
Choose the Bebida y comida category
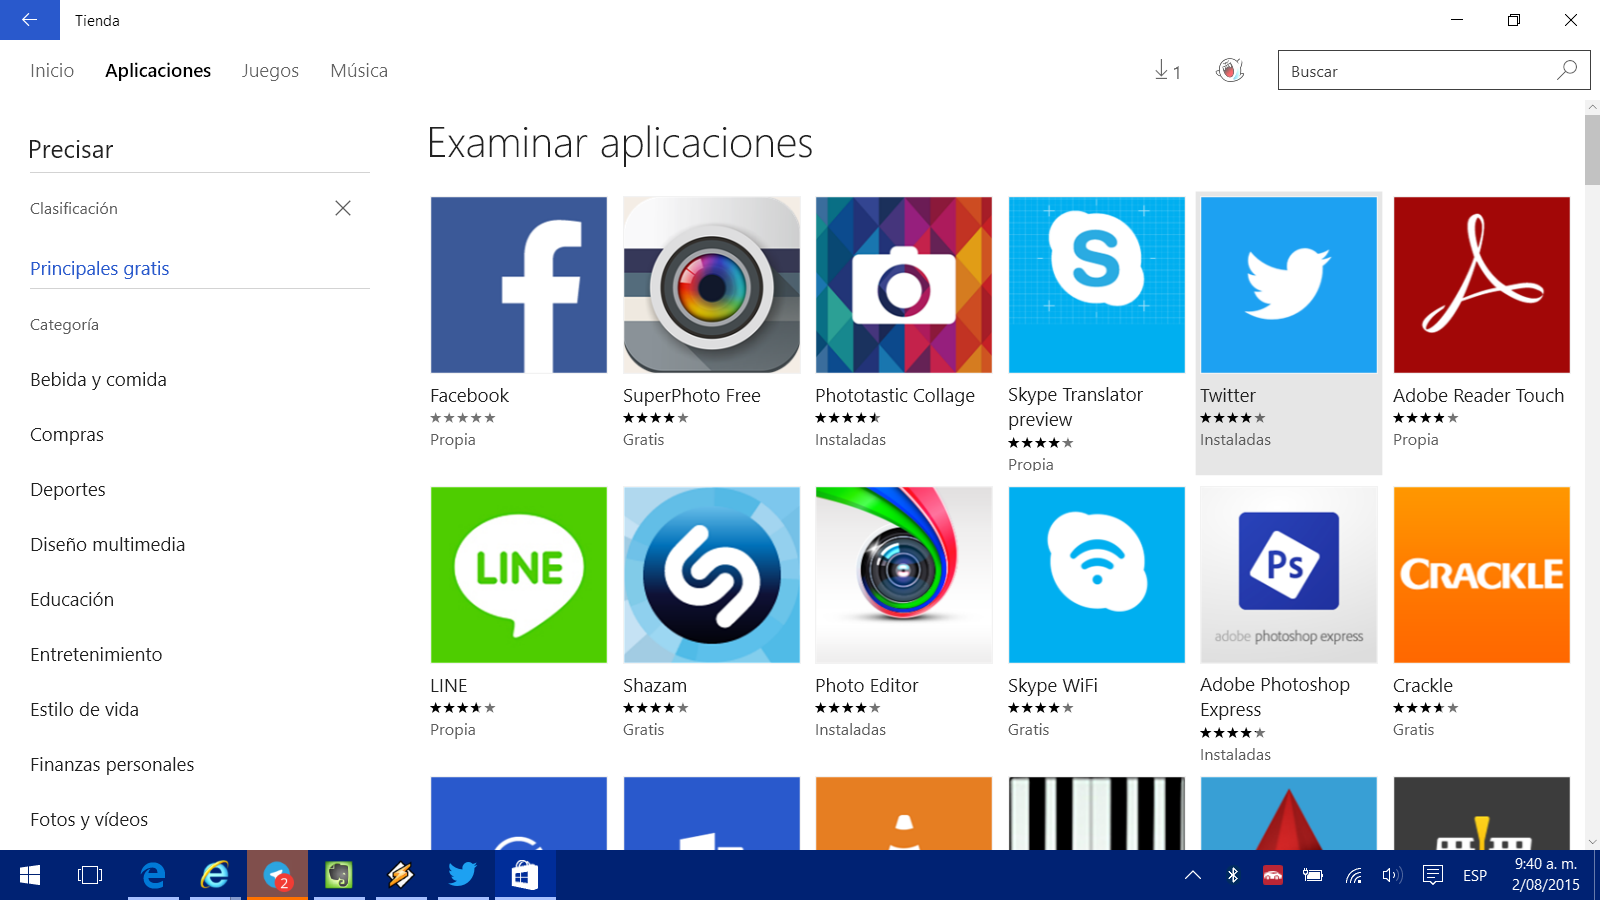tap(98, 380)
